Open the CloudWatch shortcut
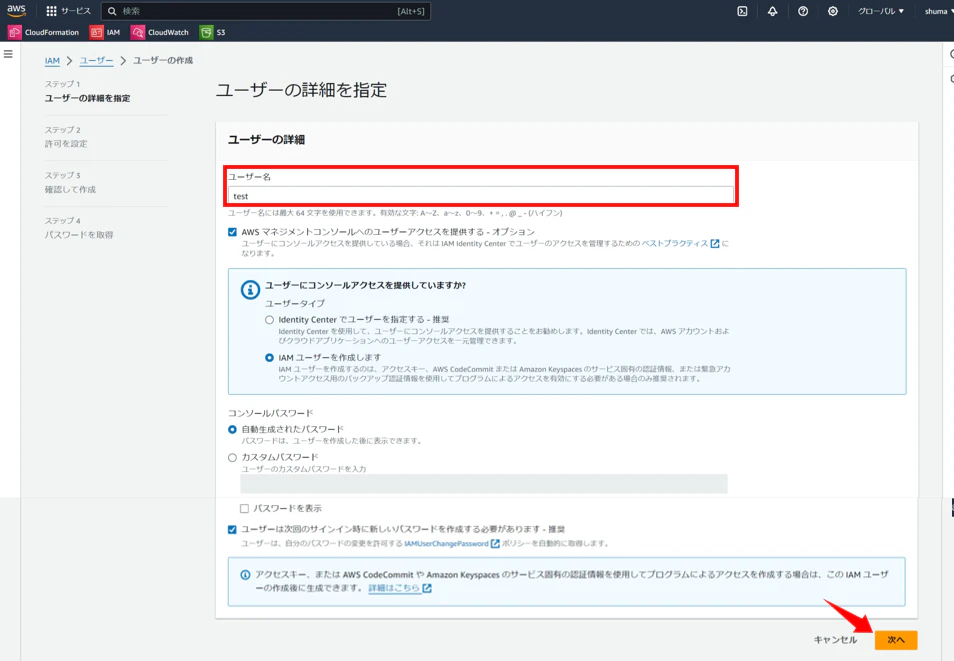The height and width of the screenshot is (661, 954). click(x=160, y=32)
